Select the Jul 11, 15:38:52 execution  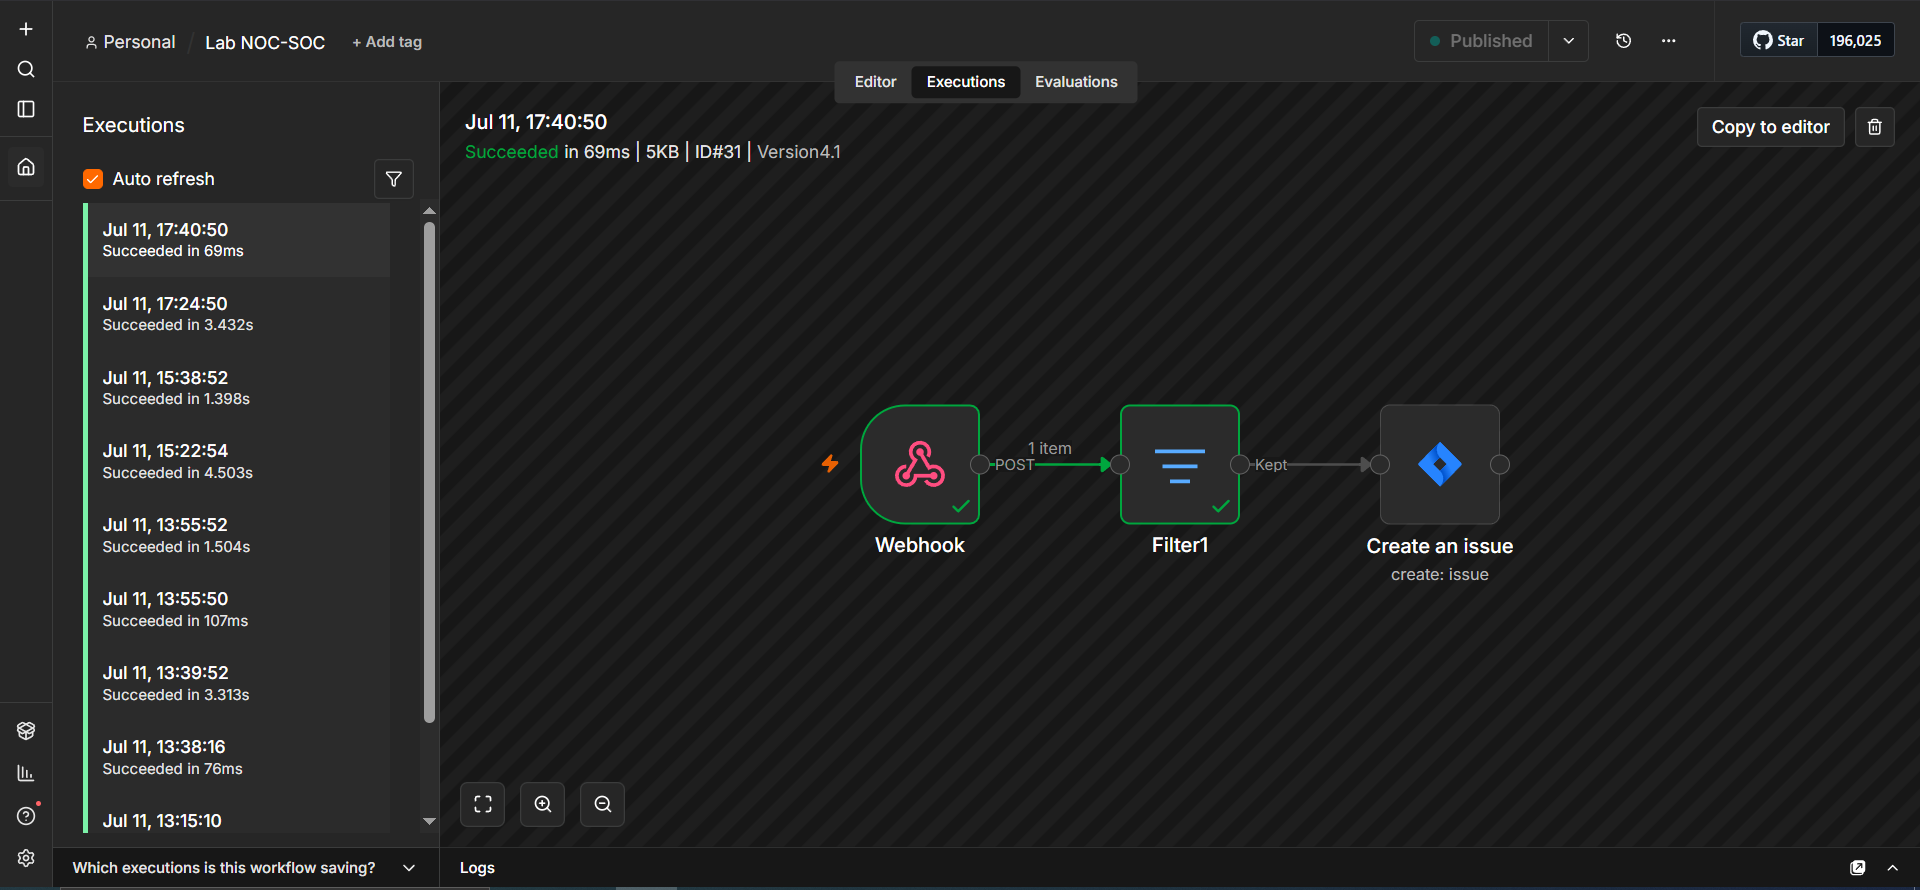coord(236,388)
